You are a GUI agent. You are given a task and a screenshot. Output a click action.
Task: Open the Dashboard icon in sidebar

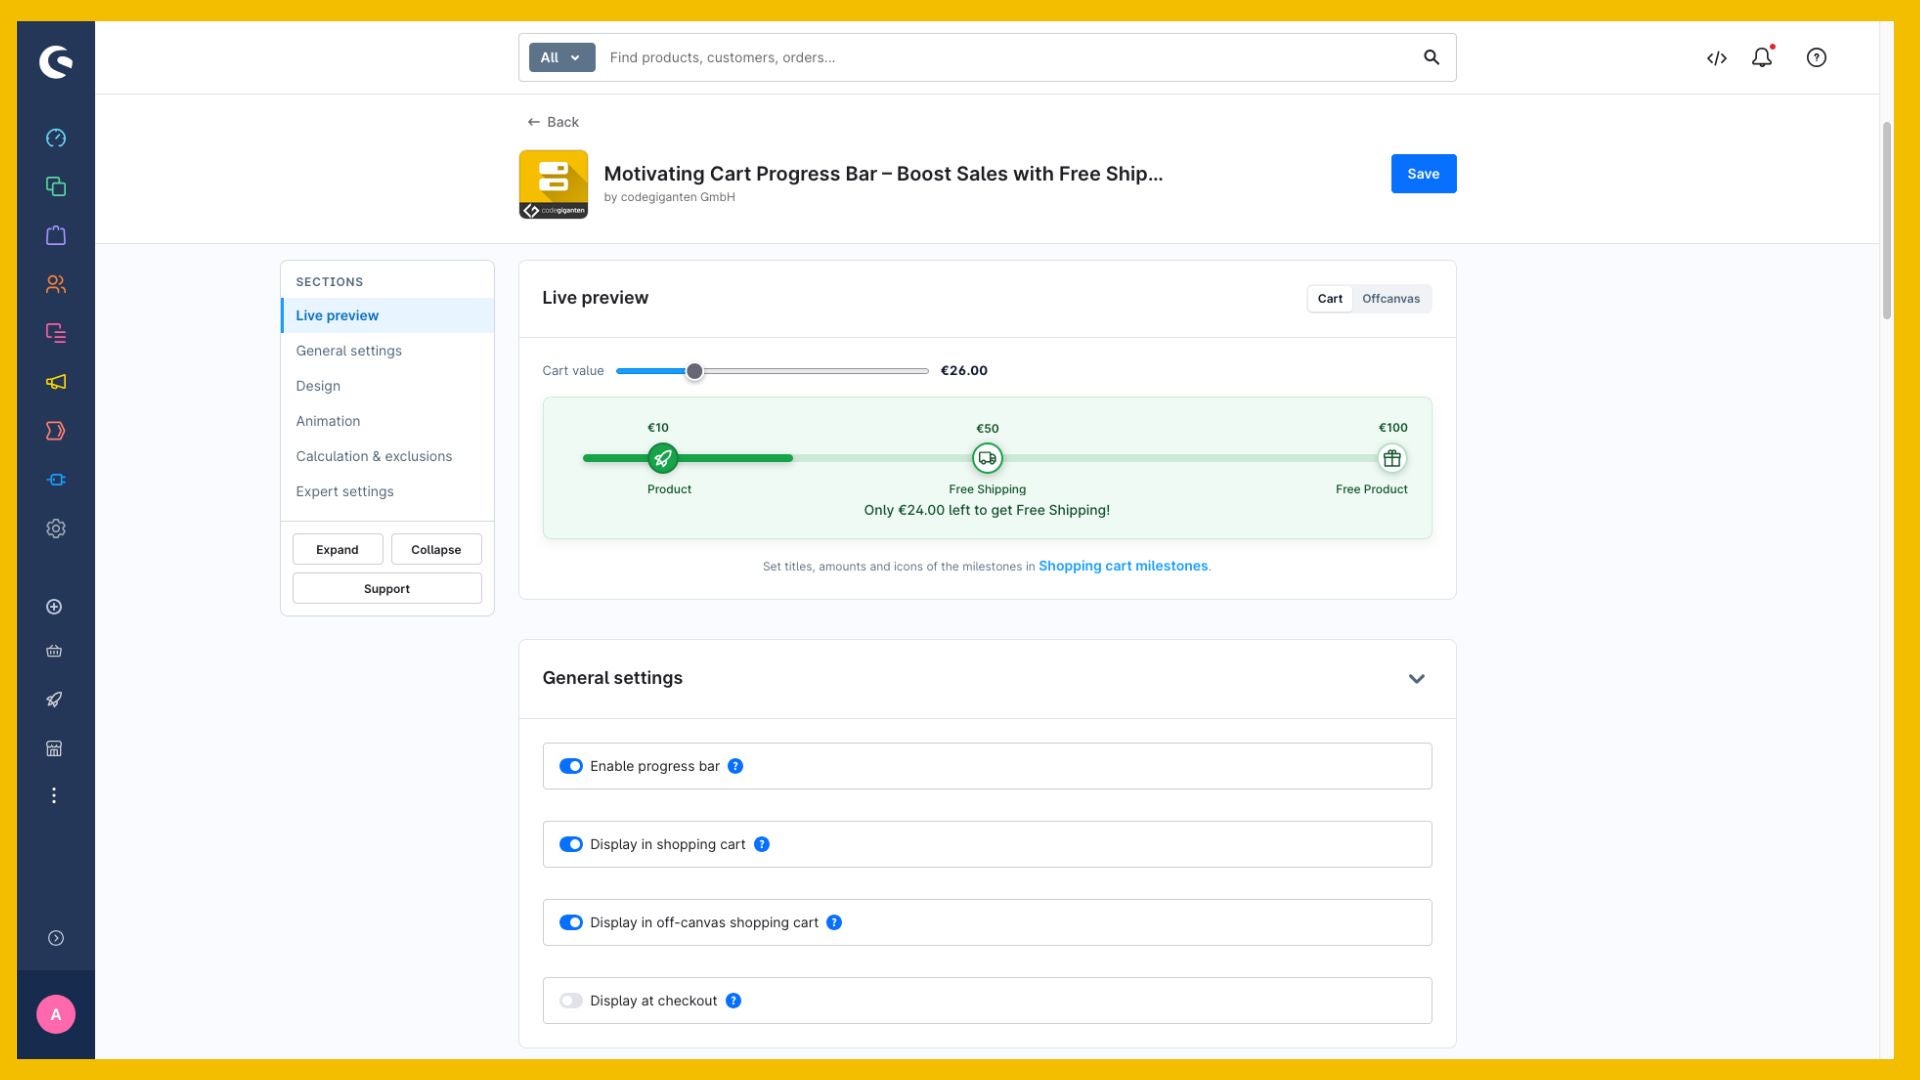56,138
